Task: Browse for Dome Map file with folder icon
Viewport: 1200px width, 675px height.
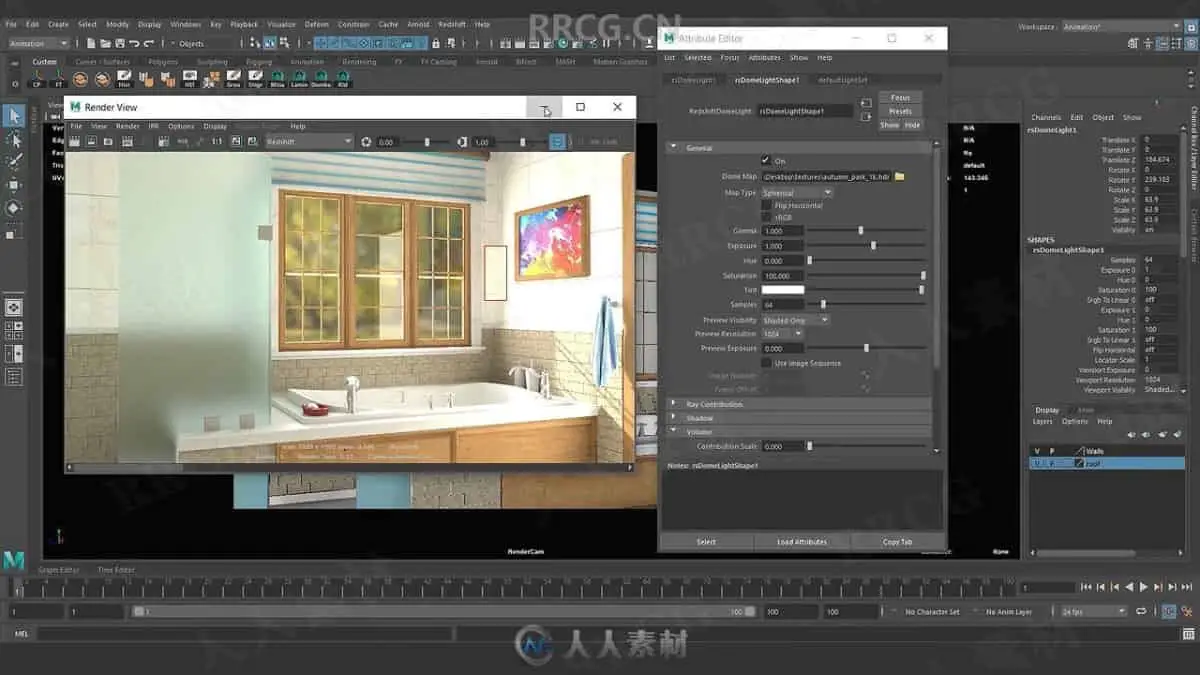Action: (x=899, y=177)
